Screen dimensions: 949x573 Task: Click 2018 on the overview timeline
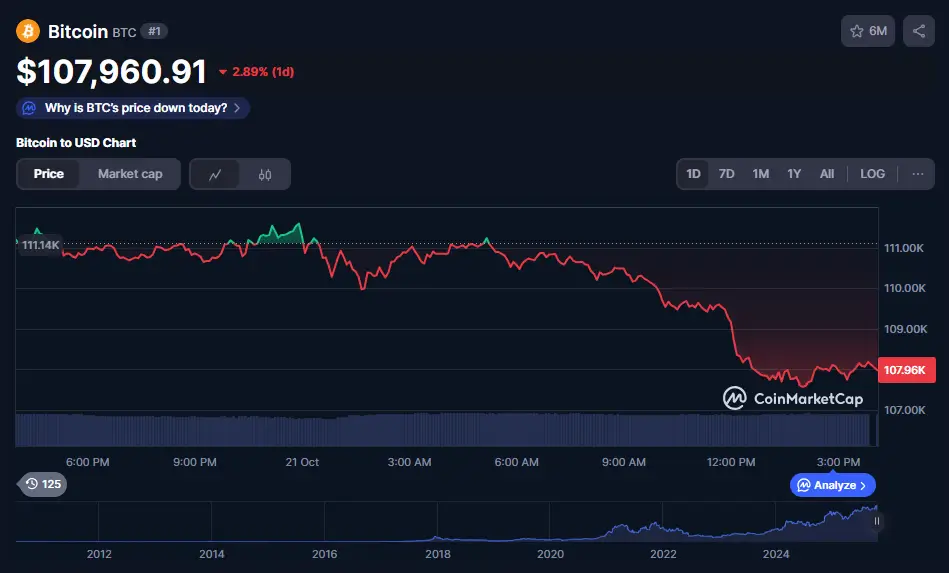coord(438,554)
